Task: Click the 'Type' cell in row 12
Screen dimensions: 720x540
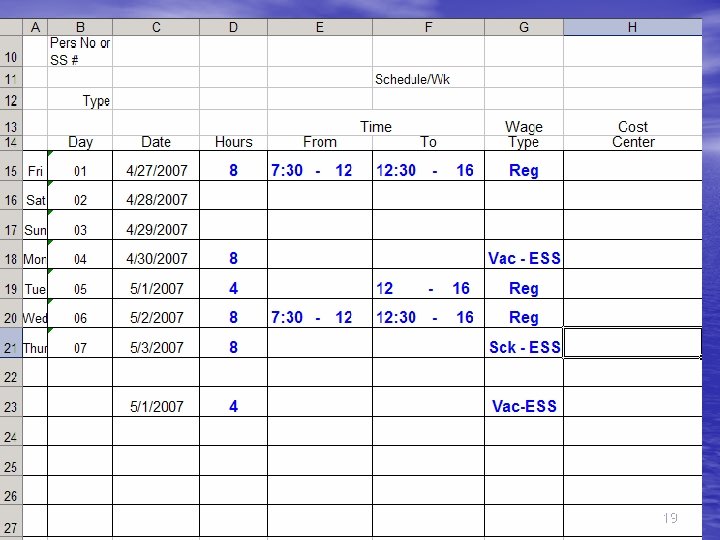Action: [x=80, y=99]
